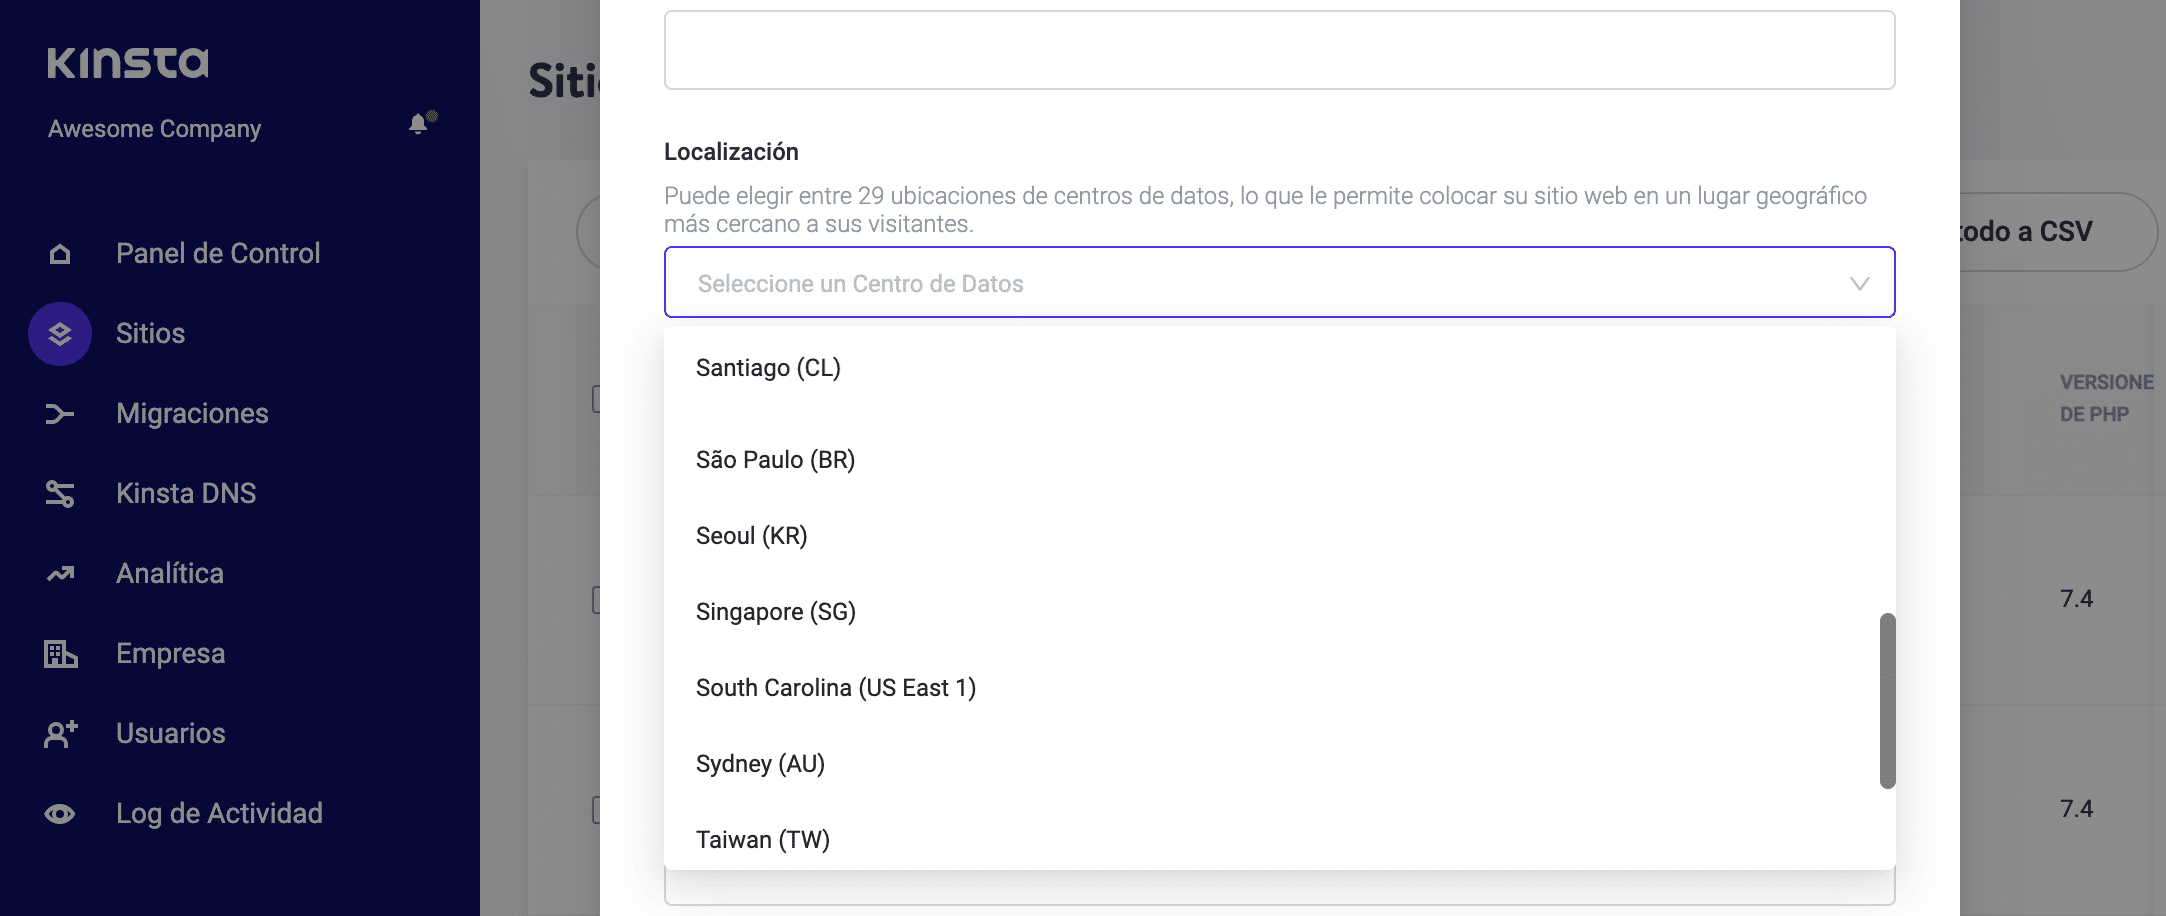2166x916 pixels.
Task: Select Seoul (KR) option
Action: point(751,536)
